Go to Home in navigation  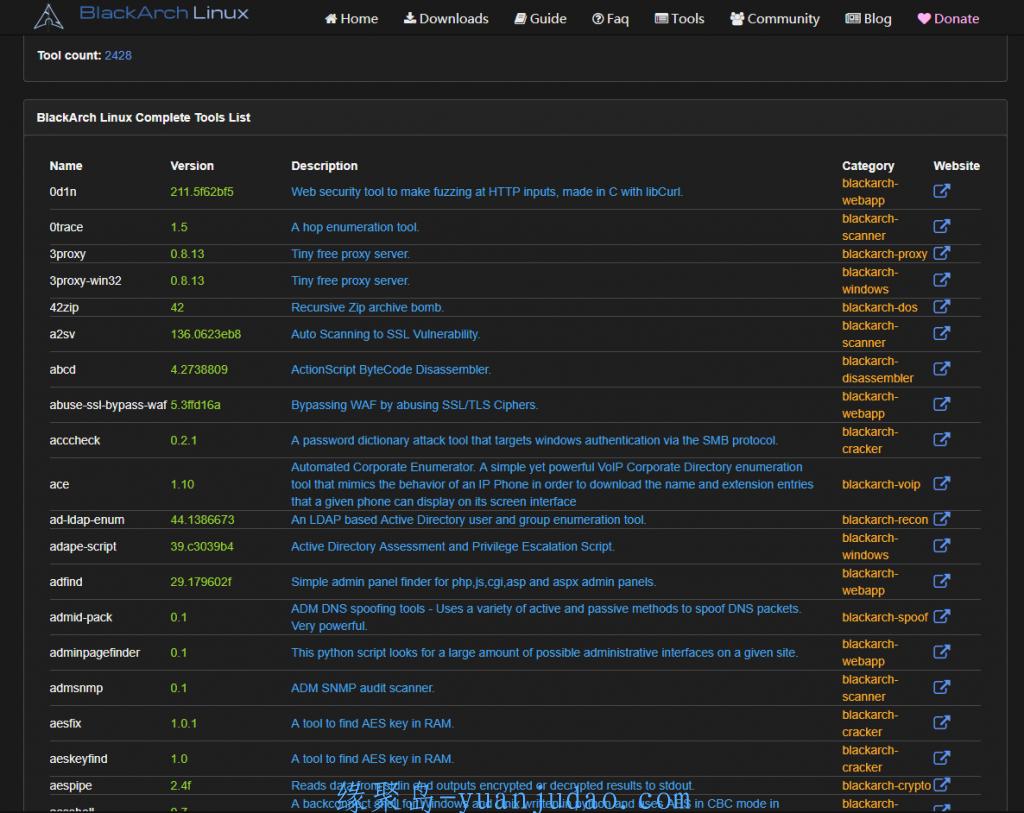[351, 18]
